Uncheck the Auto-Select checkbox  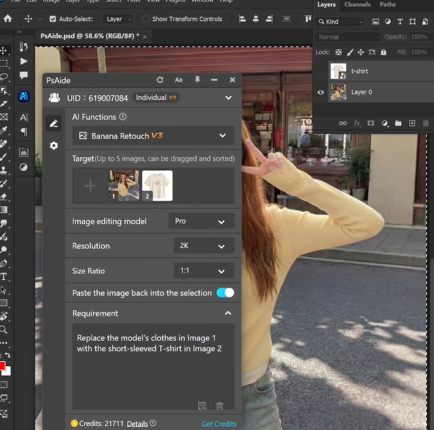tap(53, 19)
